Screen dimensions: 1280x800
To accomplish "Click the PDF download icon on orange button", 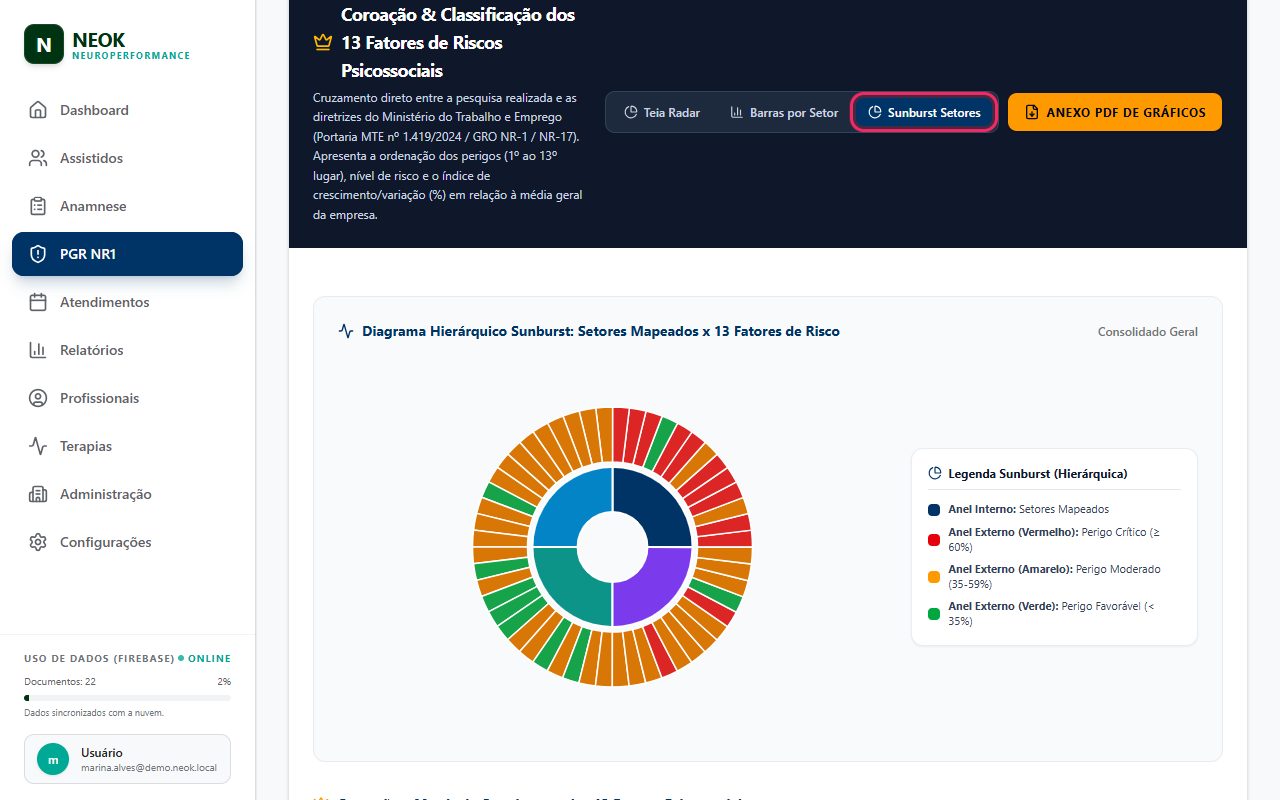I will click(x=1032, y=112).
